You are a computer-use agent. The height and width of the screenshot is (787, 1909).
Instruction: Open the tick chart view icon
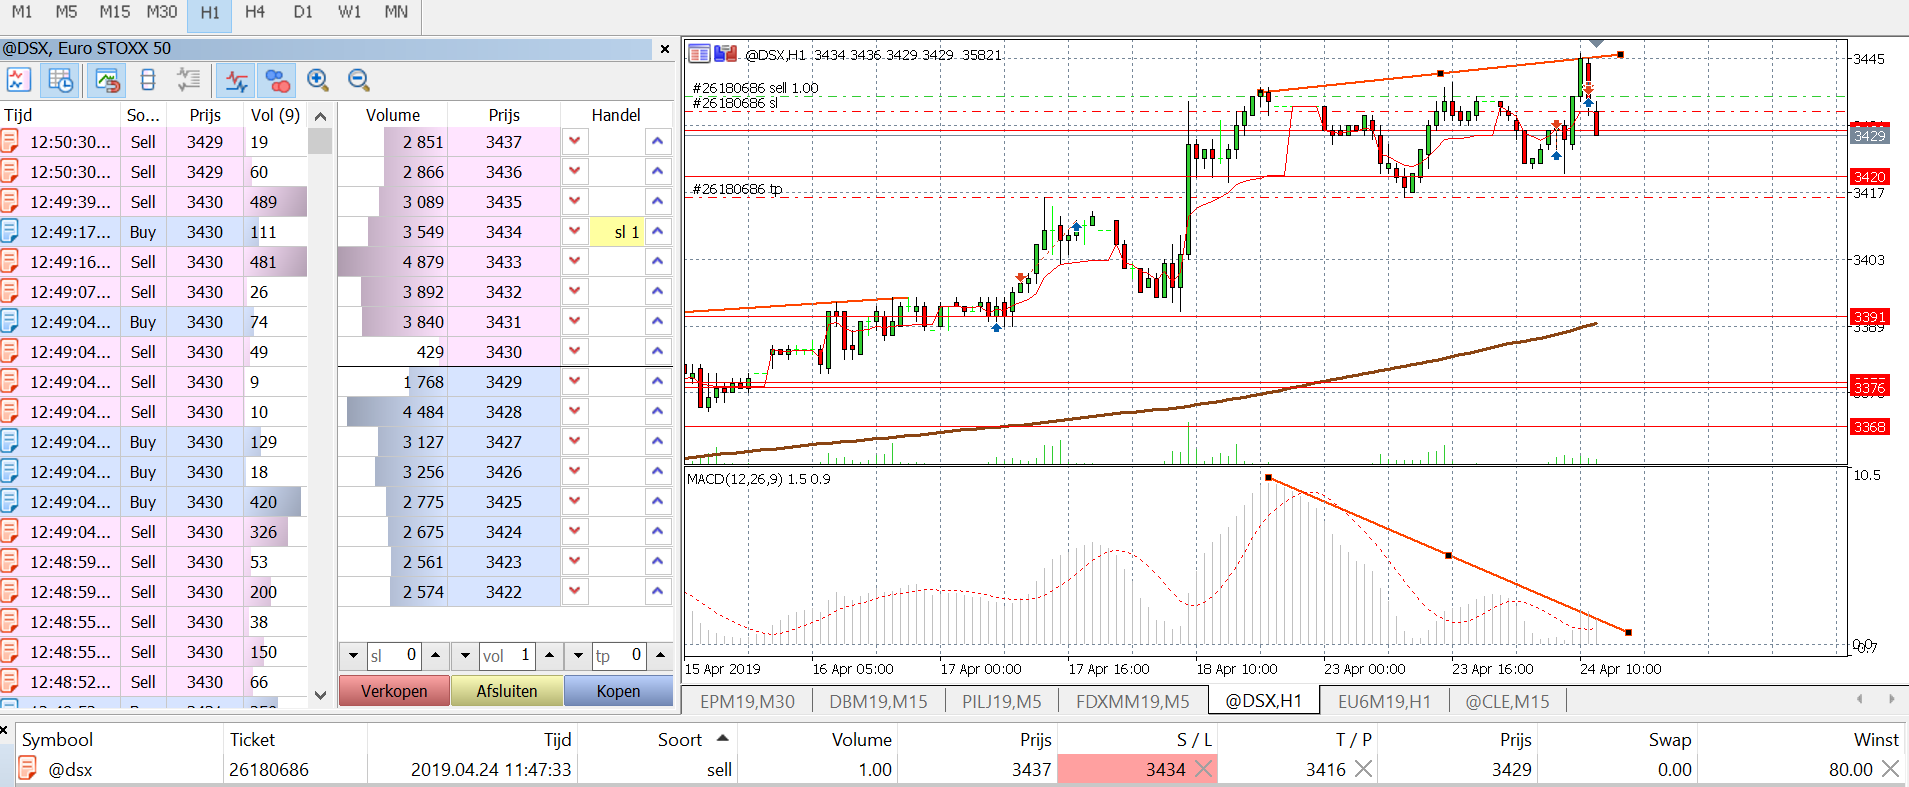pos(18,80)
